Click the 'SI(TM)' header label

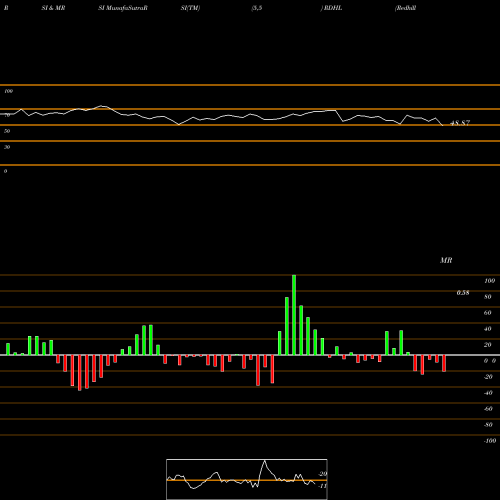coord(190,8)
